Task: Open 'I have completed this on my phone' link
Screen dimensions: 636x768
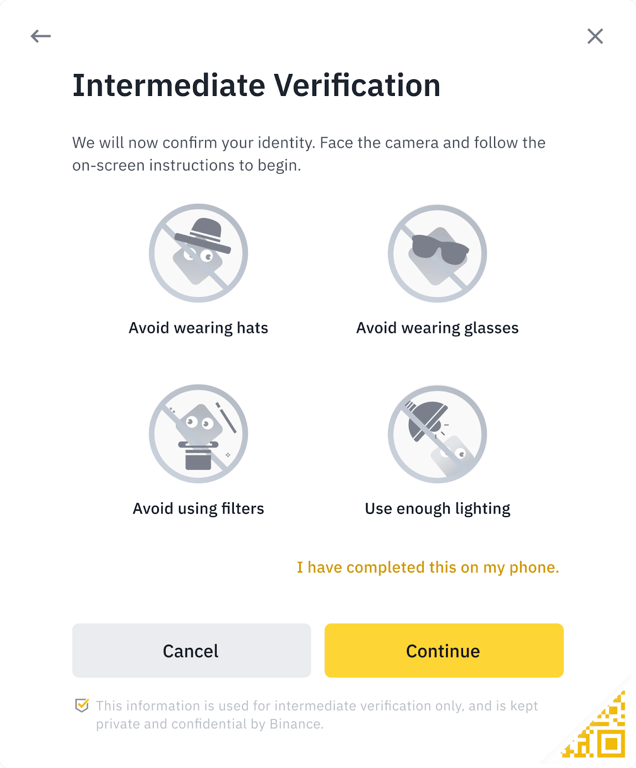Action: coord(427,567)
